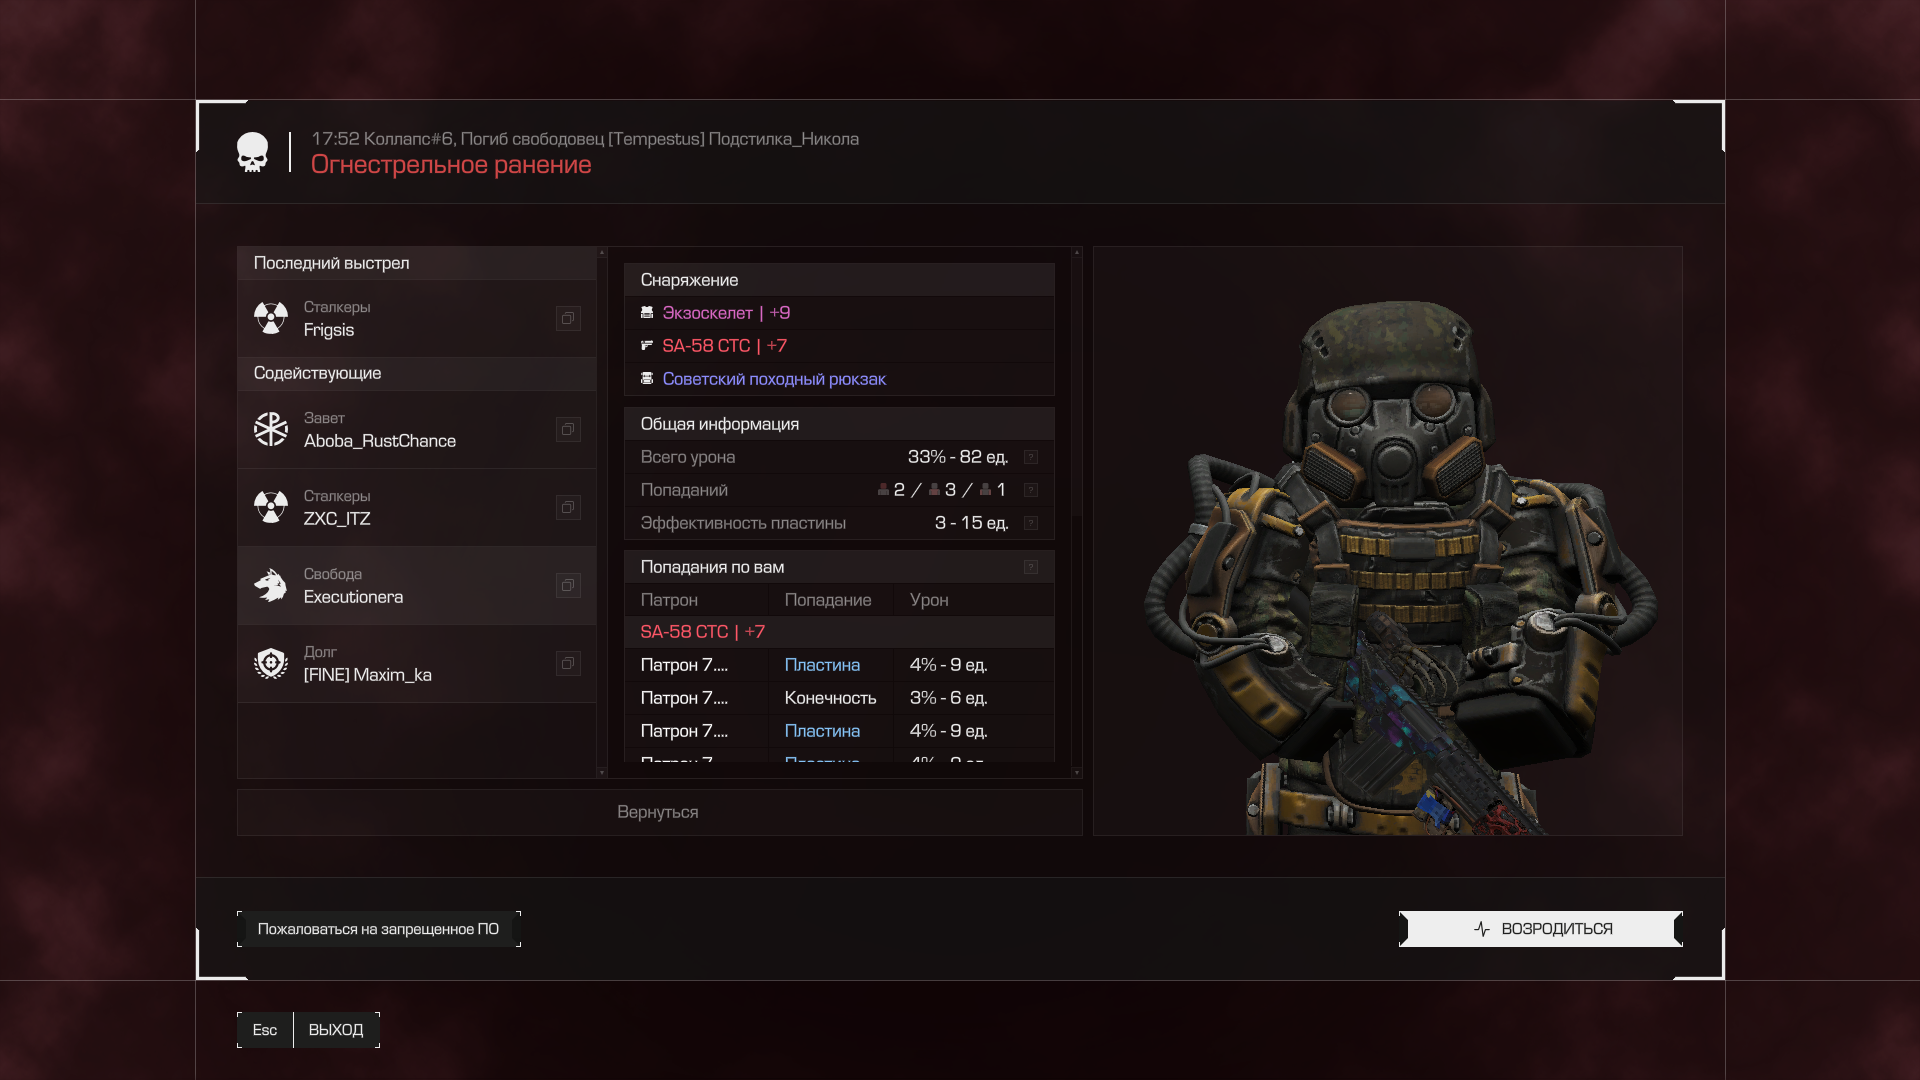Click the Esc key hint button
This screenshot has width=1920, height=1080.
(265, 1030)
